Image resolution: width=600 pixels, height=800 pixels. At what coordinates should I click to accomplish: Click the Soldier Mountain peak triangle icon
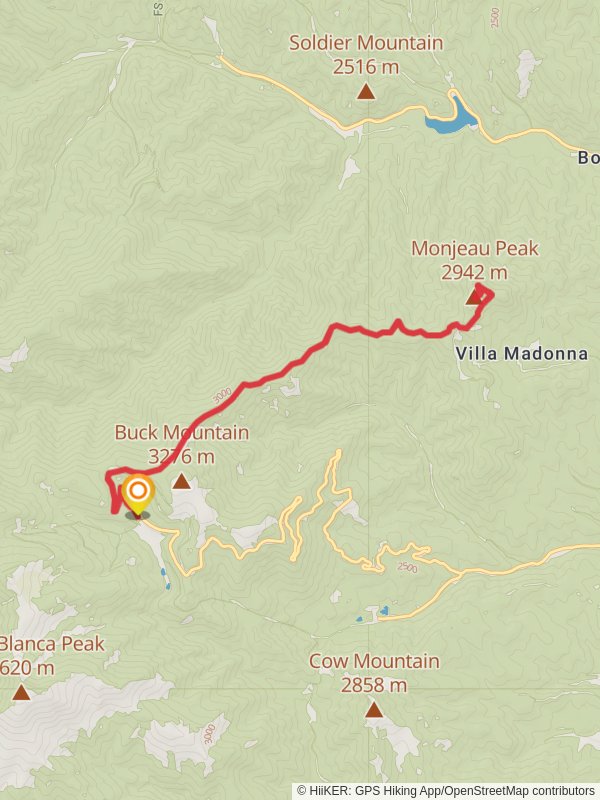366,92
